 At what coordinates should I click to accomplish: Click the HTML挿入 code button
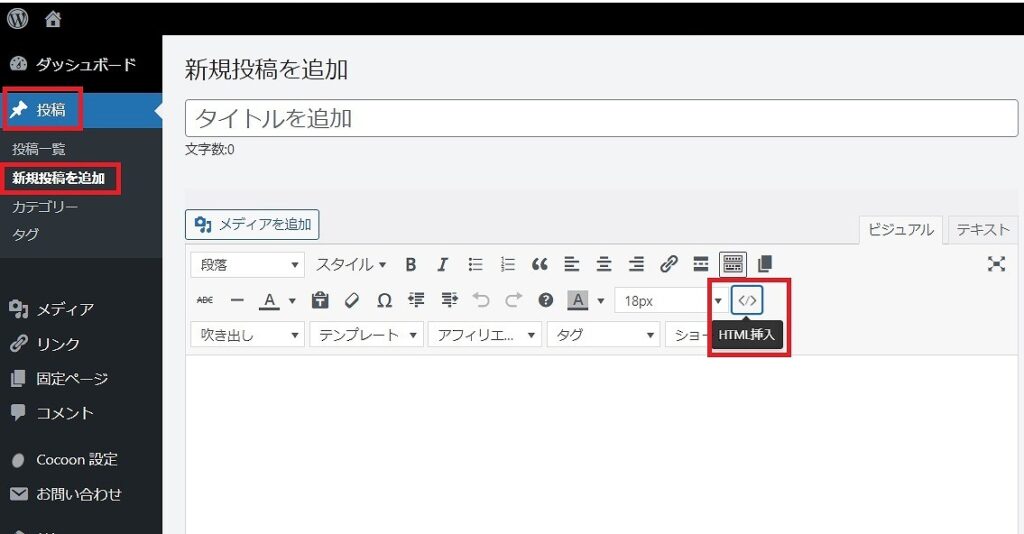pos(747,300)
